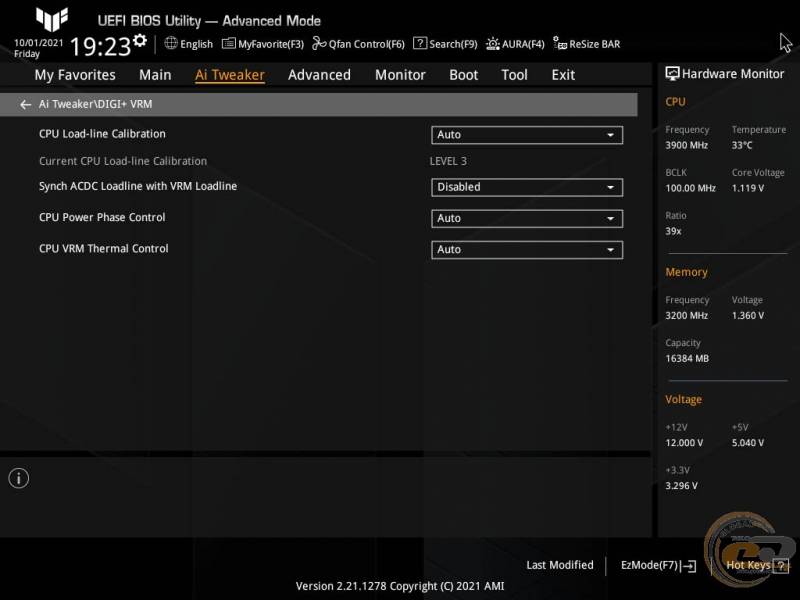Click ReSize BAR label

pyautogui.click(x=595, y=44)
